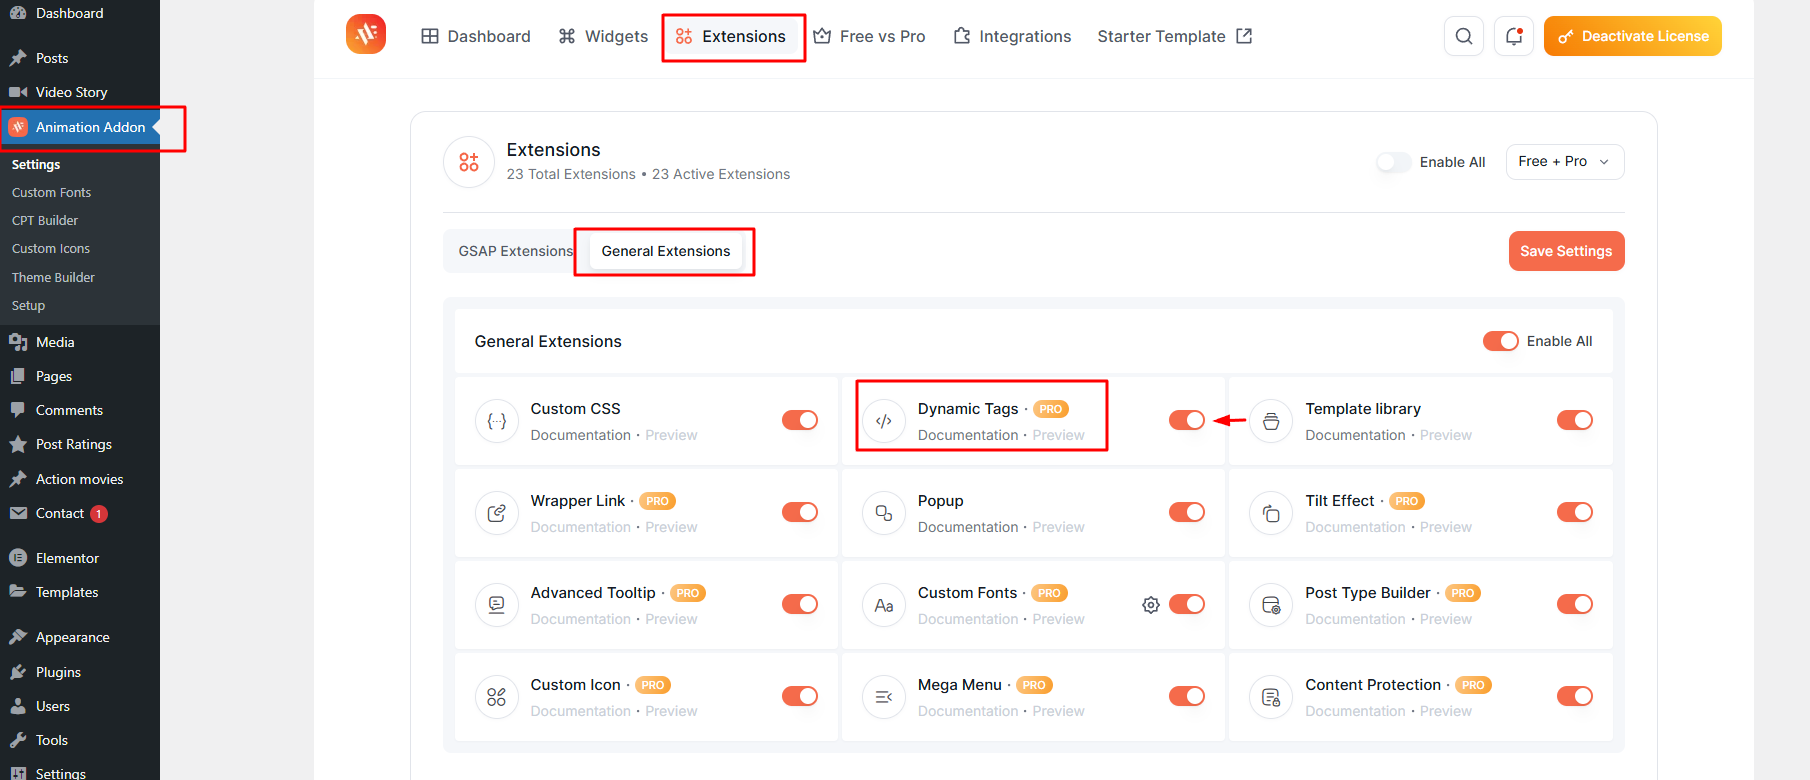
Task: Open the Extensions nav tab
Action: 731,36
